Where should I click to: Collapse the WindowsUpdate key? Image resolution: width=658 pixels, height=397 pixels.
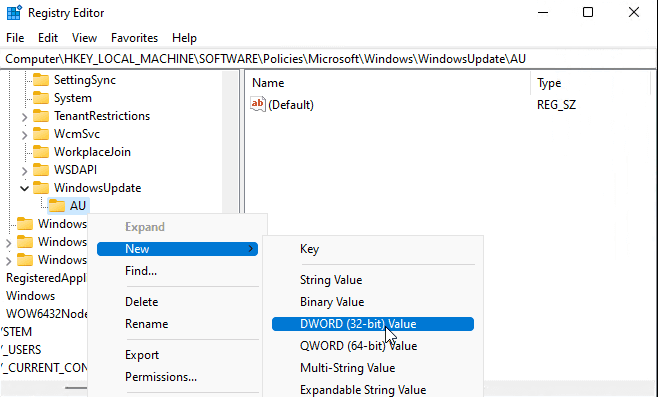24,188
